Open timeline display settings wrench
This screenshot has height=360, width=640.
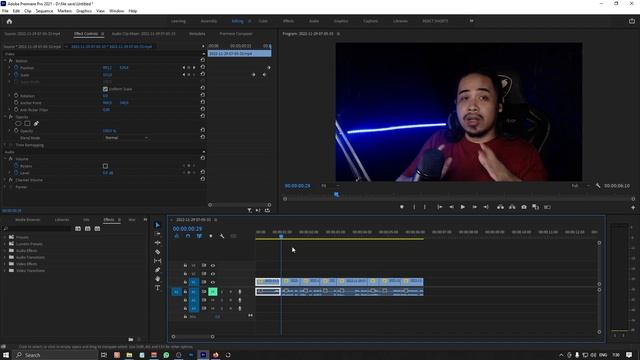[222, 236]
